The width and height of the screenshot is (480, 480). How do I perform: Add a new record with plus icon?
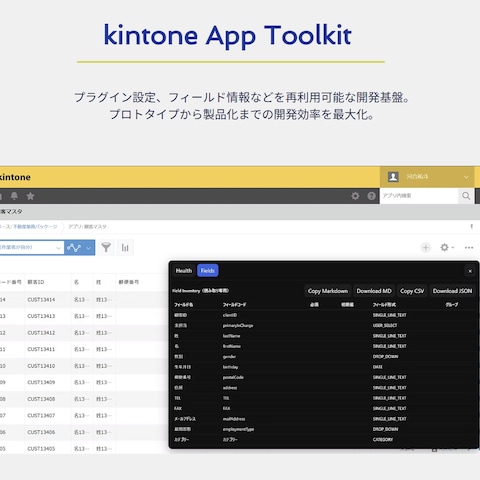tap(426, 248)
